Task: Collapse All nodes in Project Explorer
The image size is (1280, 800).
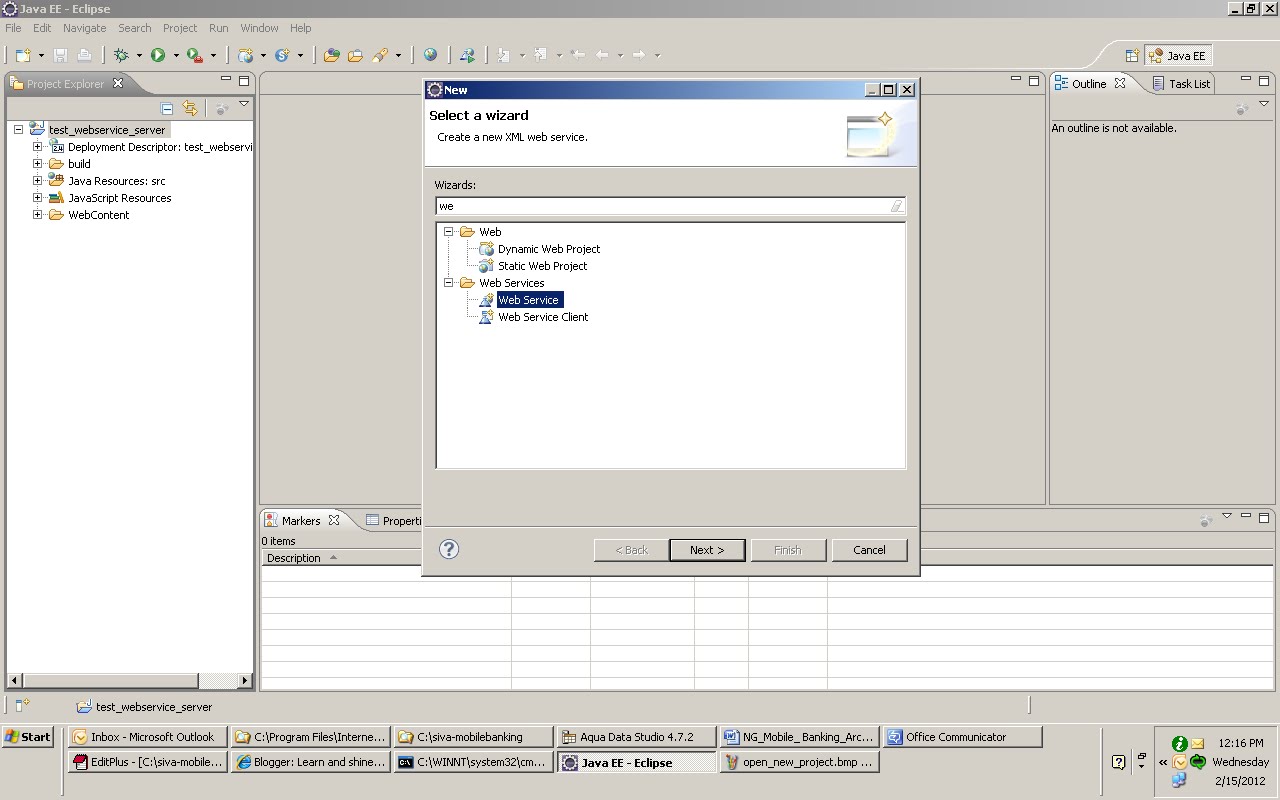Action: [x=166, y=108]
